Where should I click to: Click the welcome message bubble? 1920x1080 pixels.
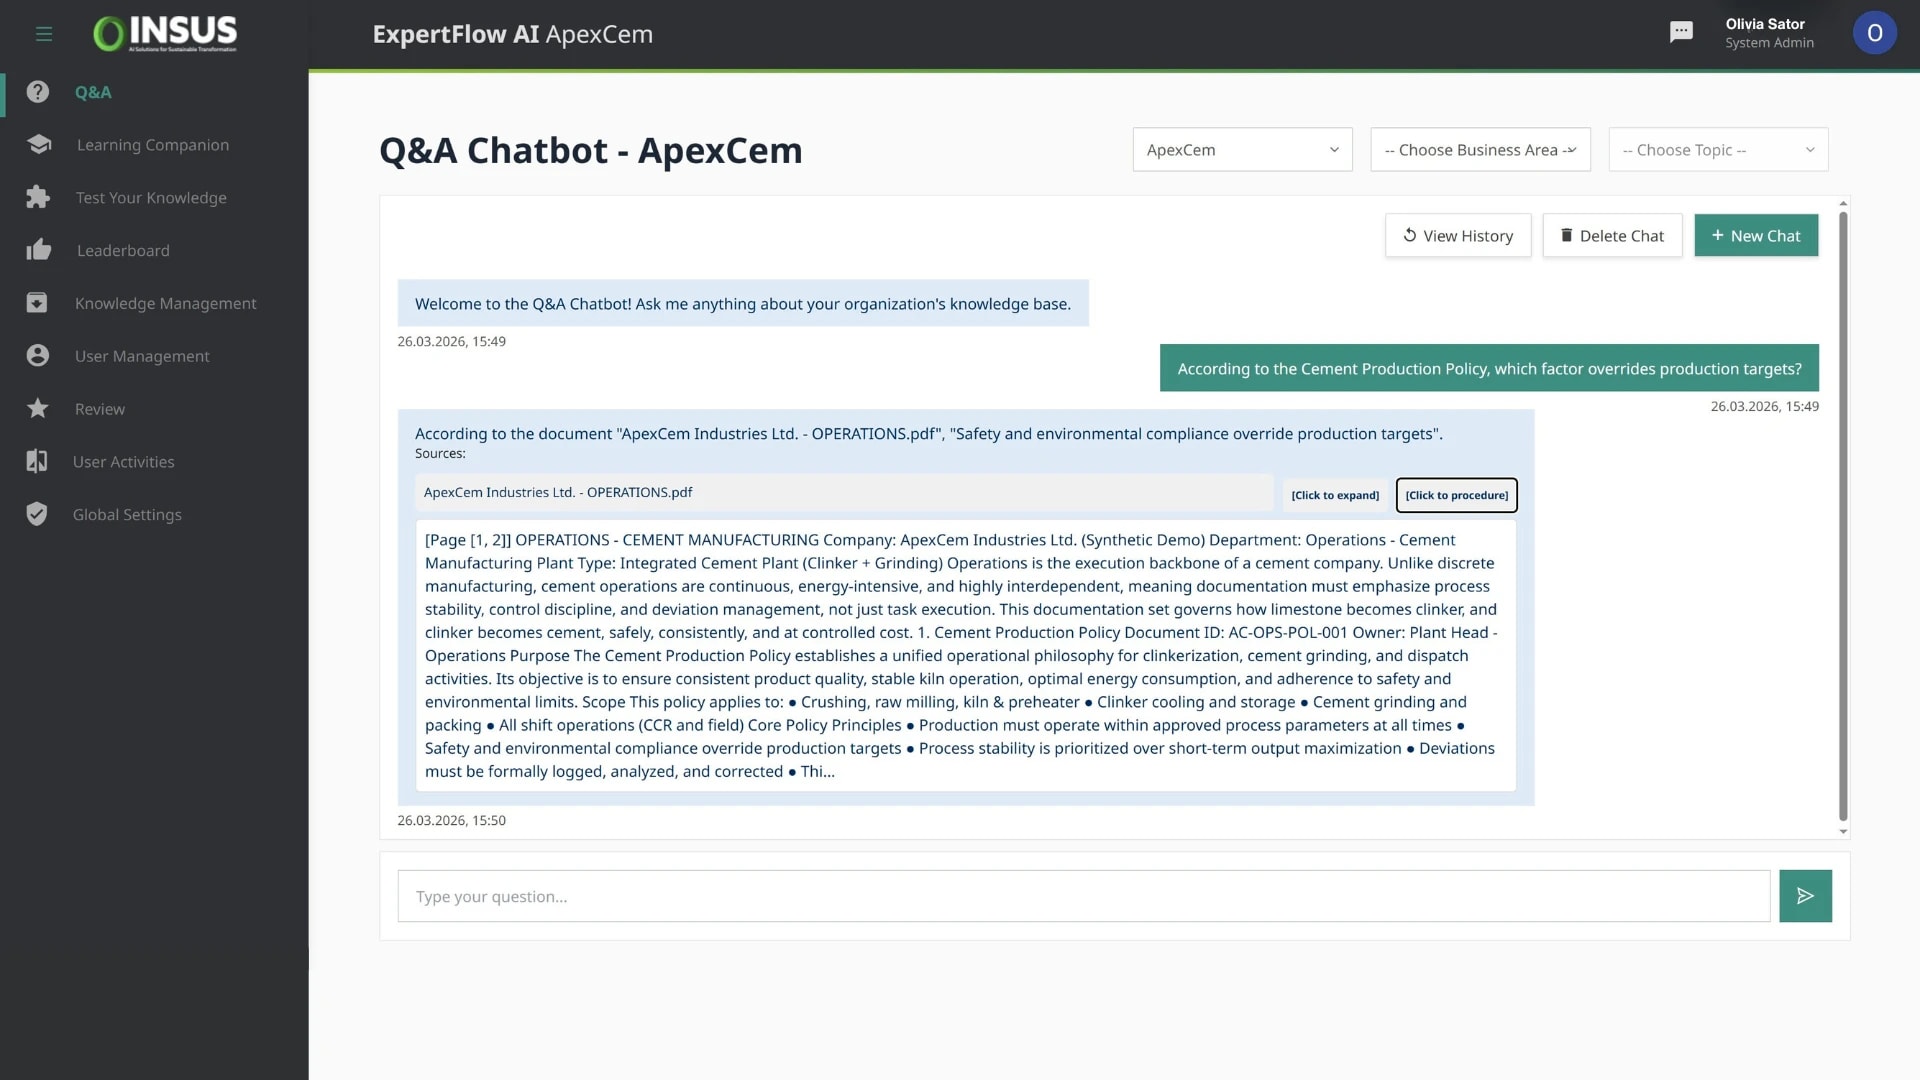pos(743,303)
